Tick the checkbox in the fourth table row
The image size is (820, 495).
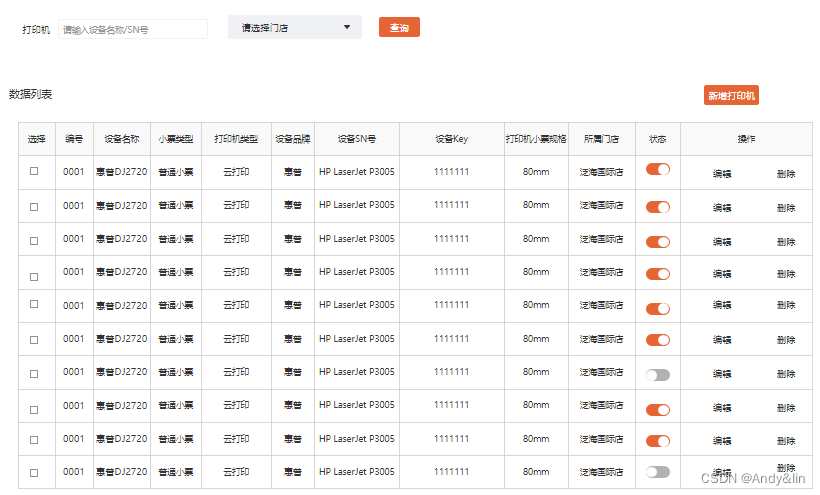pyautogui.click(x=34, y=277)
